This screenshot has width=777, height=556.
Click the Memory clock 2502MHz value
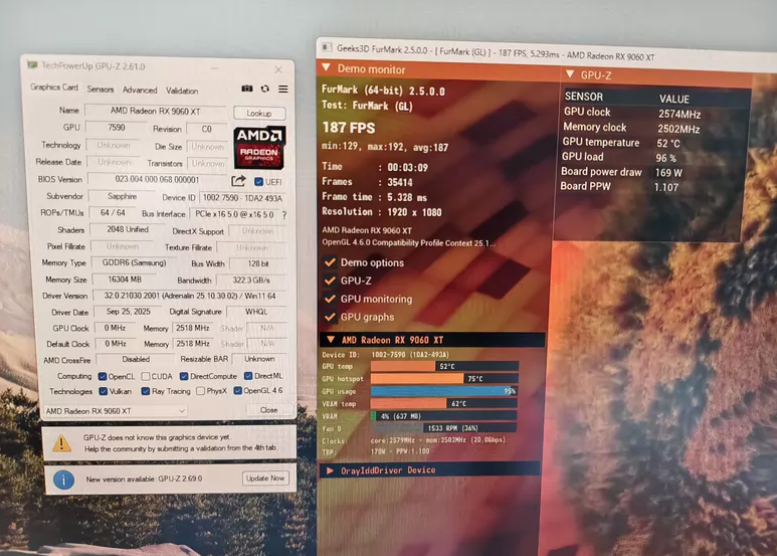pyautogui.click(x=678, y=129)
